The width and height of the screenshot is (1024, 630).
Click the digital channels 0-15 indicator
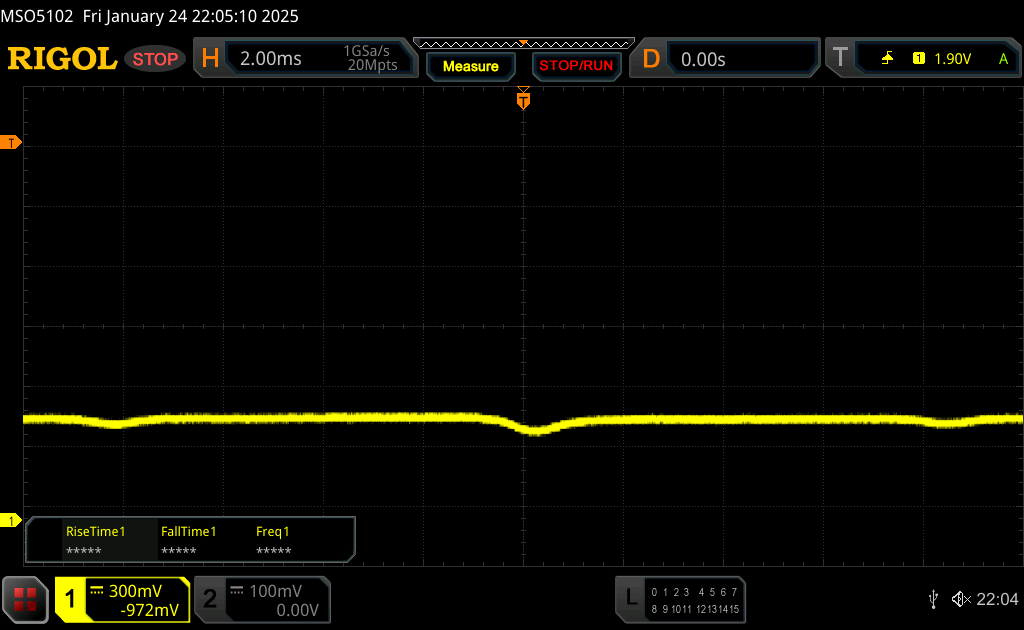pos(695,600)
